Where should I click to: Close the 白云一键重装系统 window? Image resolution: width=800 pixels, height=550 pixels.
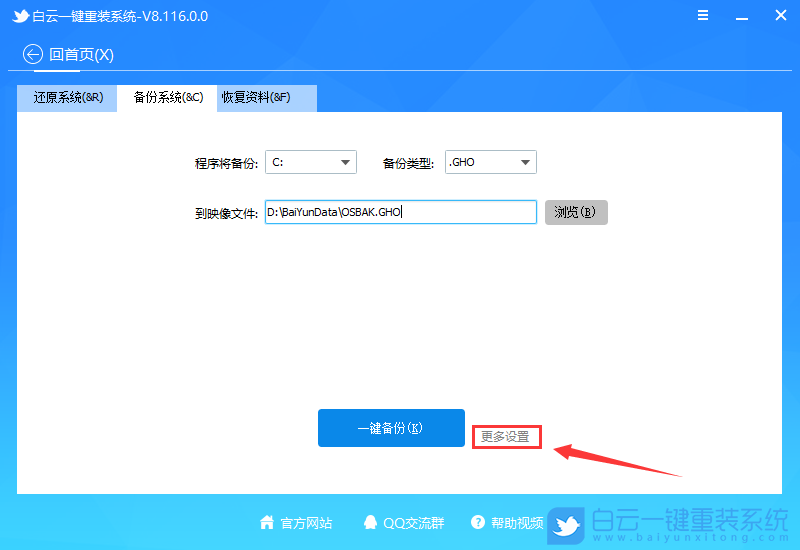[781, 15]
